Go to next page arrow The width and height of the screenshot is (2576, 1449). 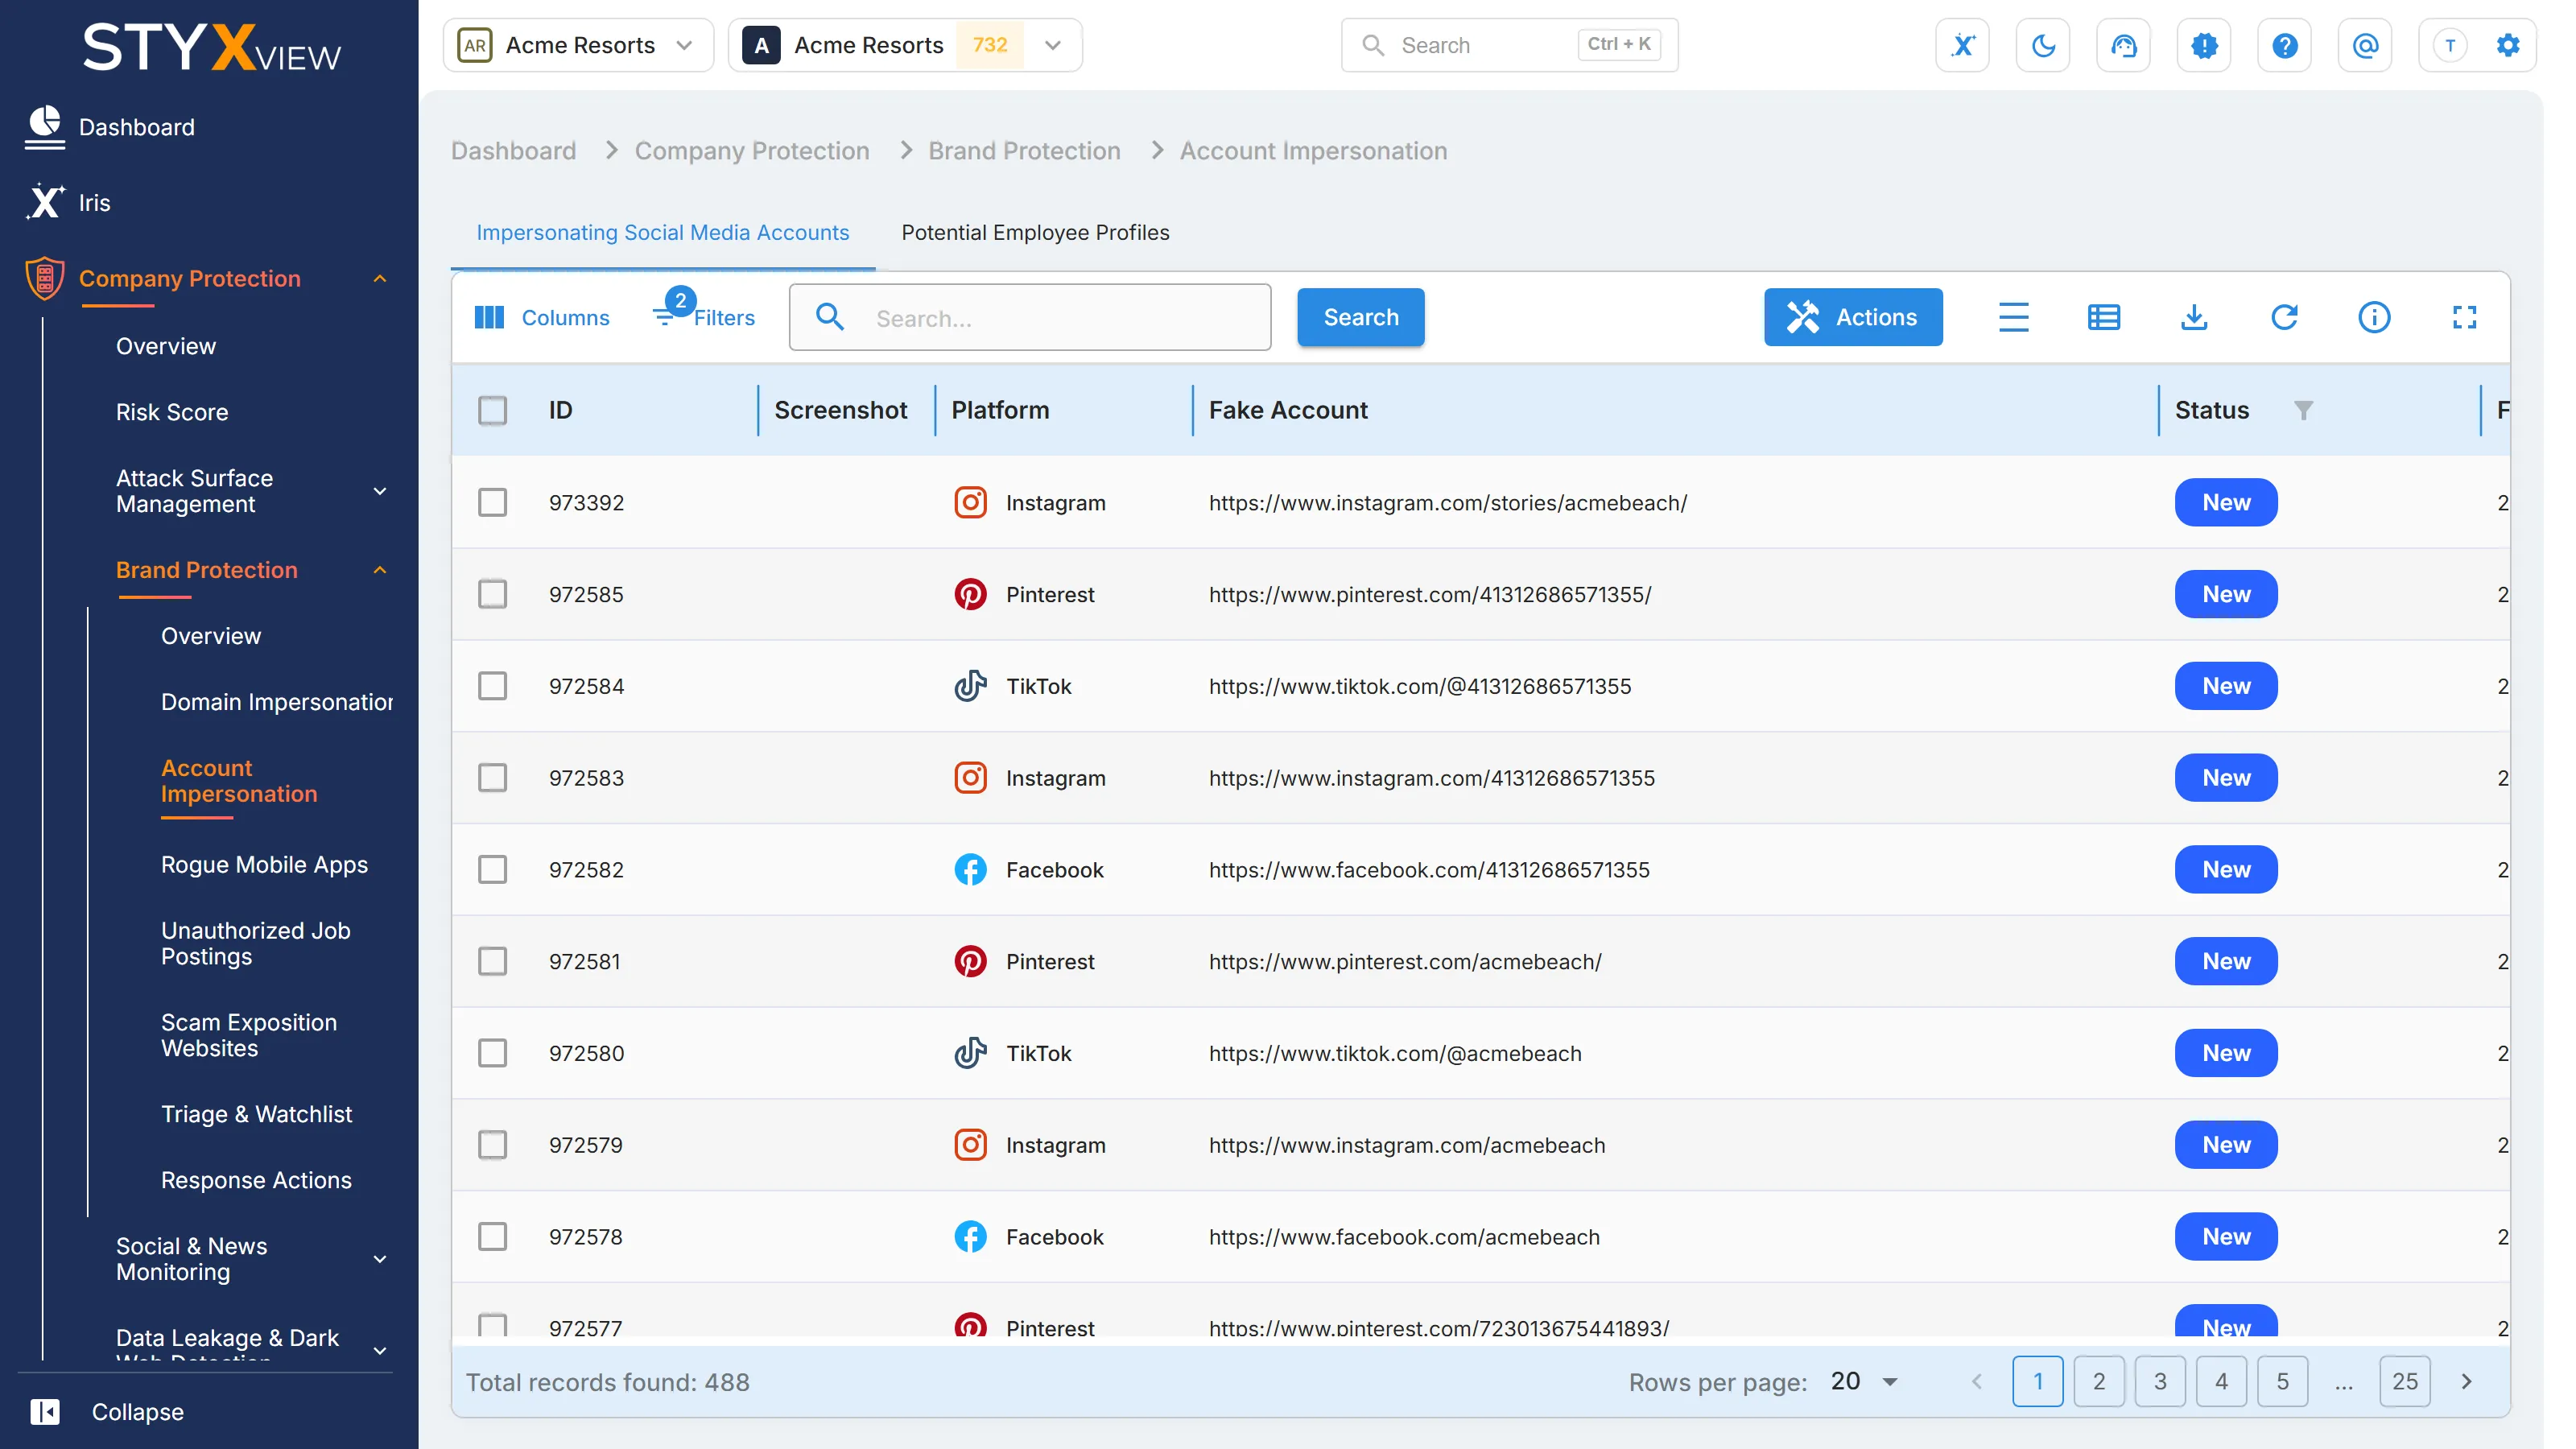click(2466, 1381)
